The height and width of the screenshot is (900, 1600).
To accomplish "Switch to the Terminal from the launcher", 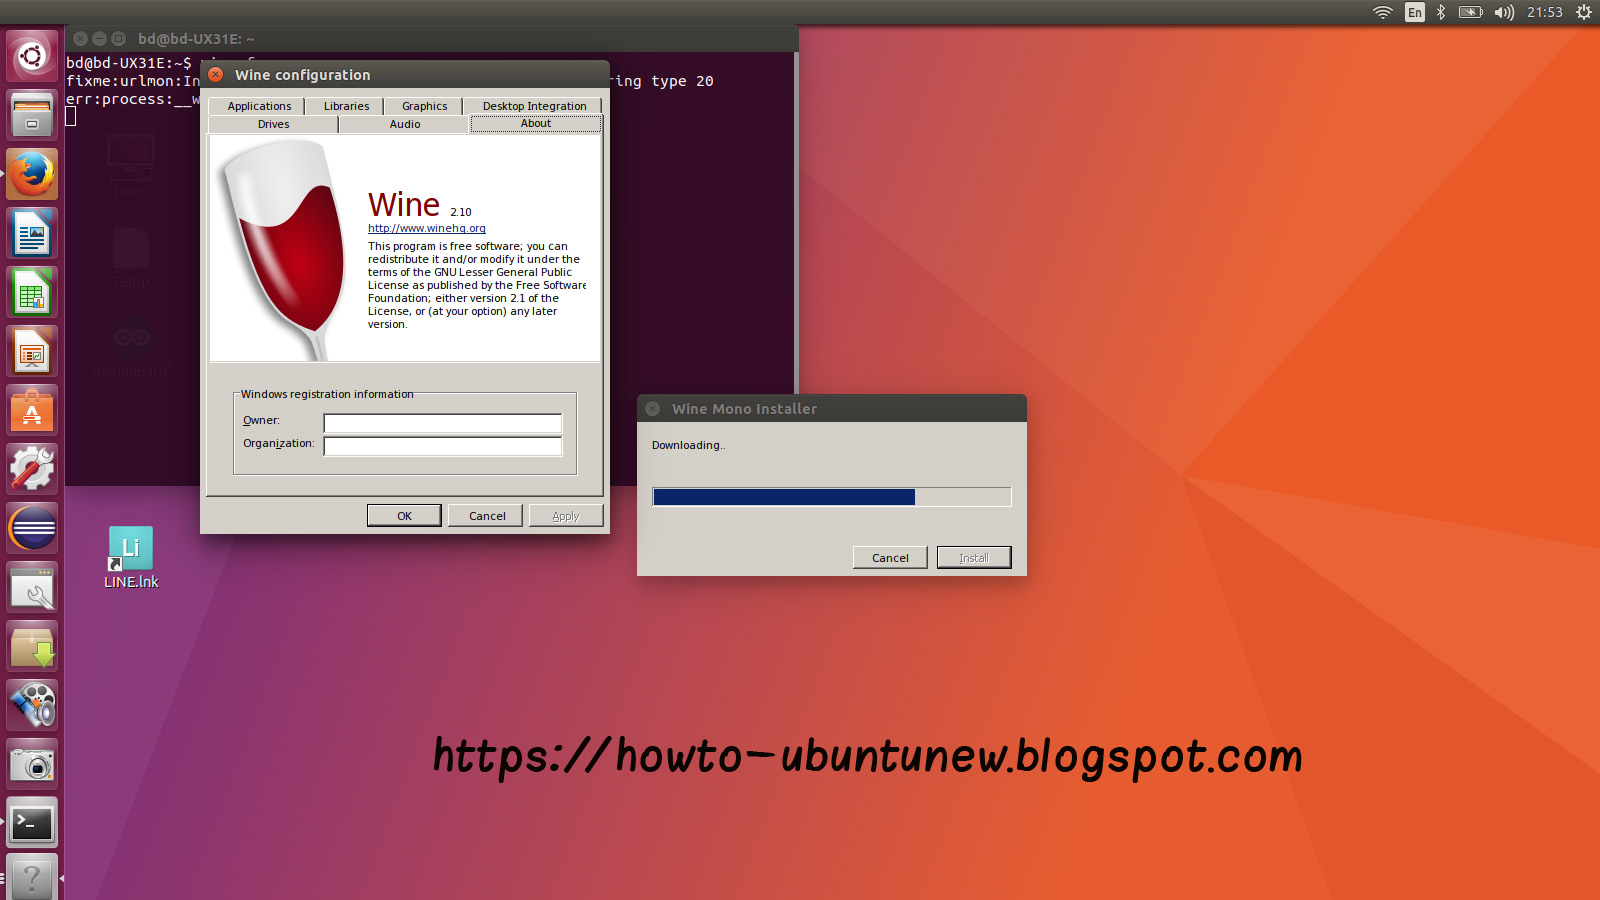I will (32, 823).
